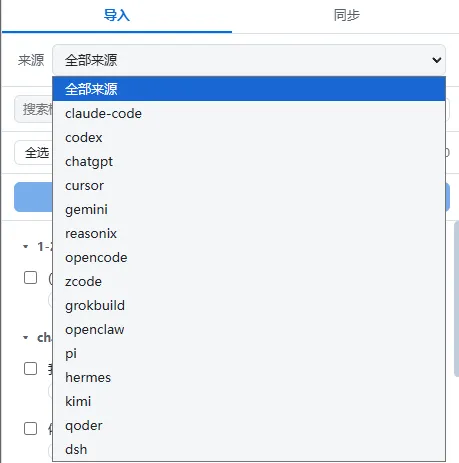Pick cursor as the source
Viewport: 459px width, 463px height.
point(249,185)
